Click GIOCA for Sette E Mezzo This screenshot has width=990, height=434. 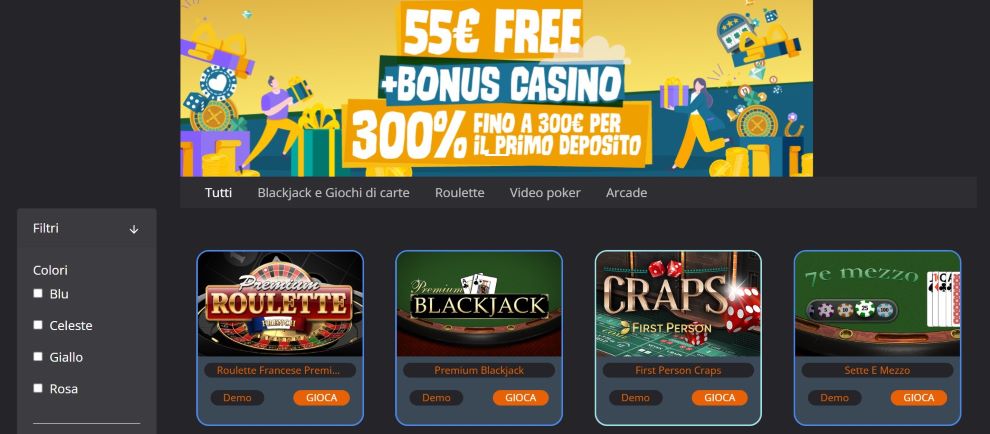[919, 398]
